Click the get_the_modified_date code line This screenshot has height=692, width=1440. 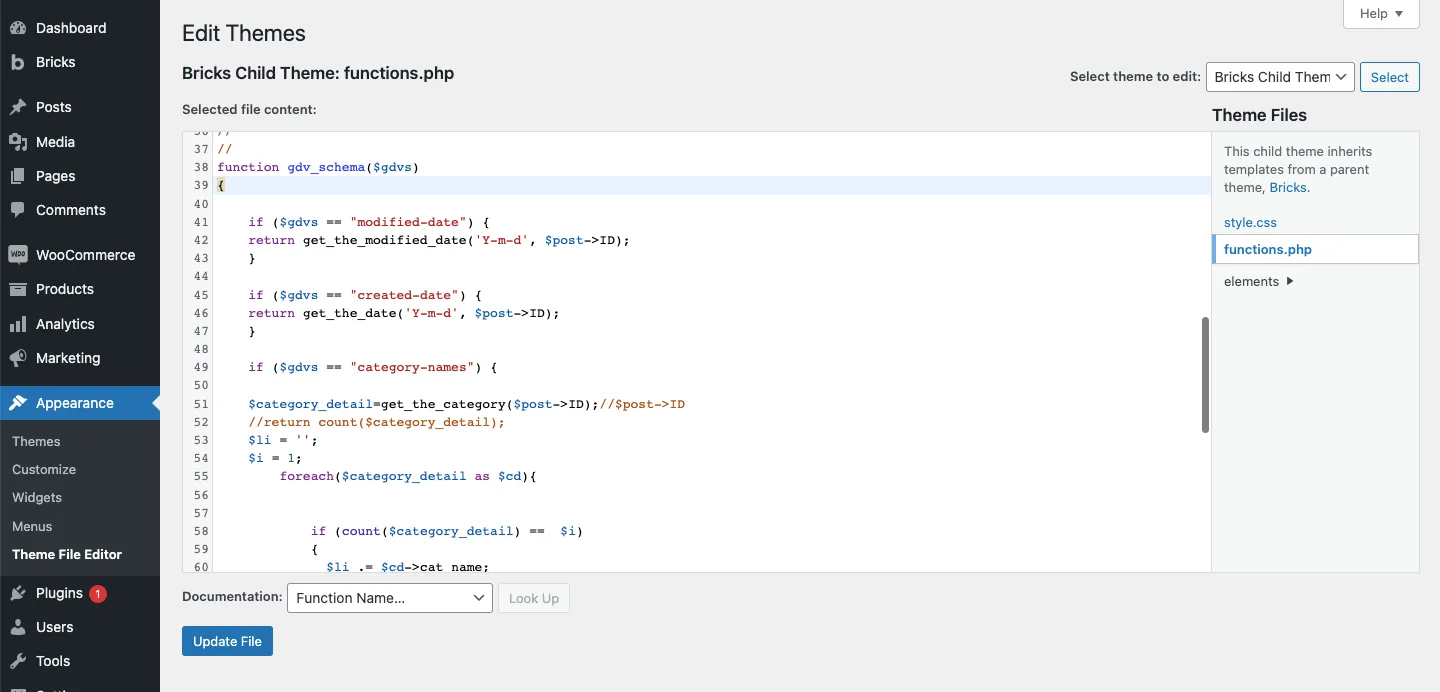coord(440,240)
